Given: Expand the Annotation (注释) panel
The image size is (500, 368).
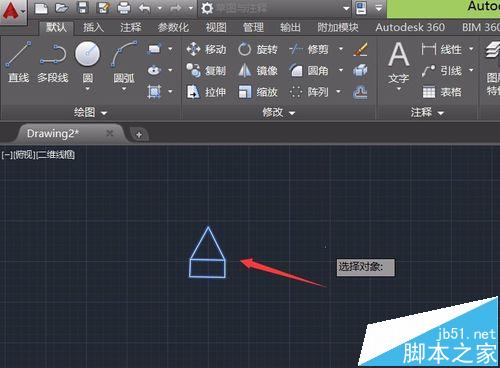Looking at the screenshot, I should (427, 113).
